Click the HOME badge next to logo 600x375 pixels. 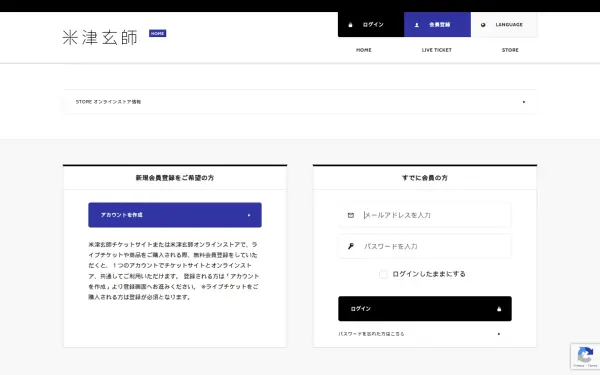pyautogui.click(x=157, y=34)
